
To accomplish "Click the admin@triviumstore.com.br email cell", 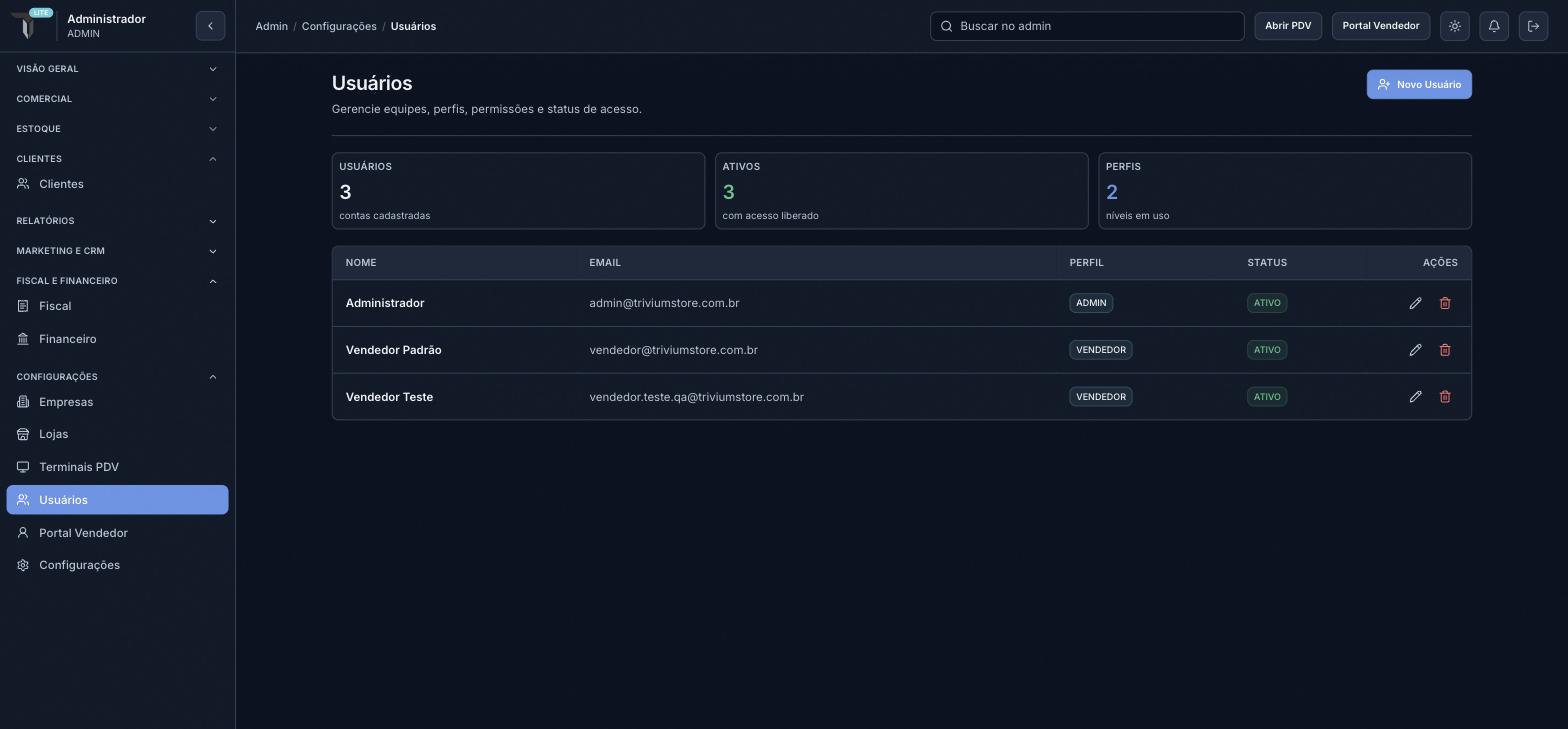I will tap(664, 303).
